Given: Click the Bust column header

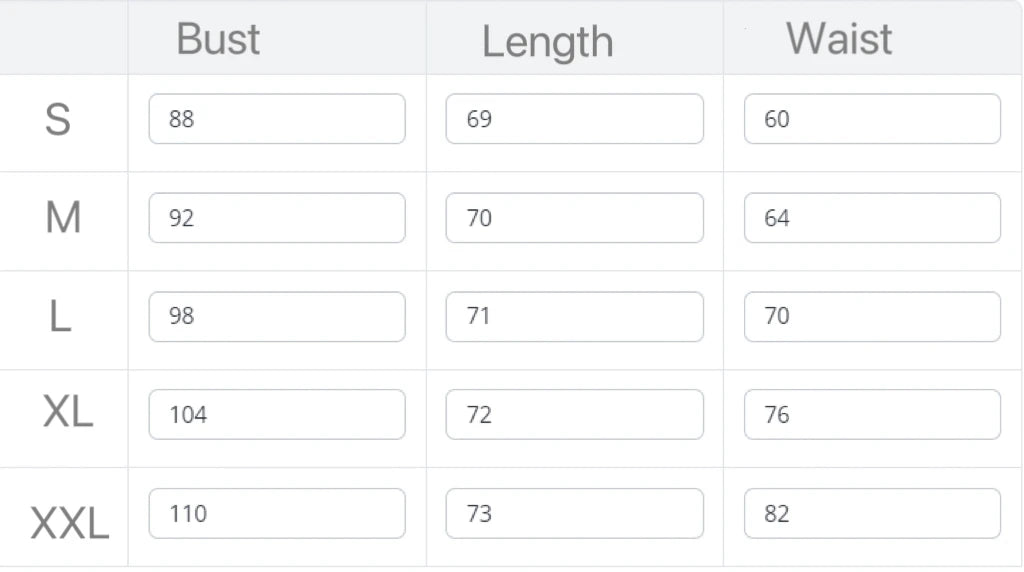Looking at the screenshot, I should (x=218, y=39).
